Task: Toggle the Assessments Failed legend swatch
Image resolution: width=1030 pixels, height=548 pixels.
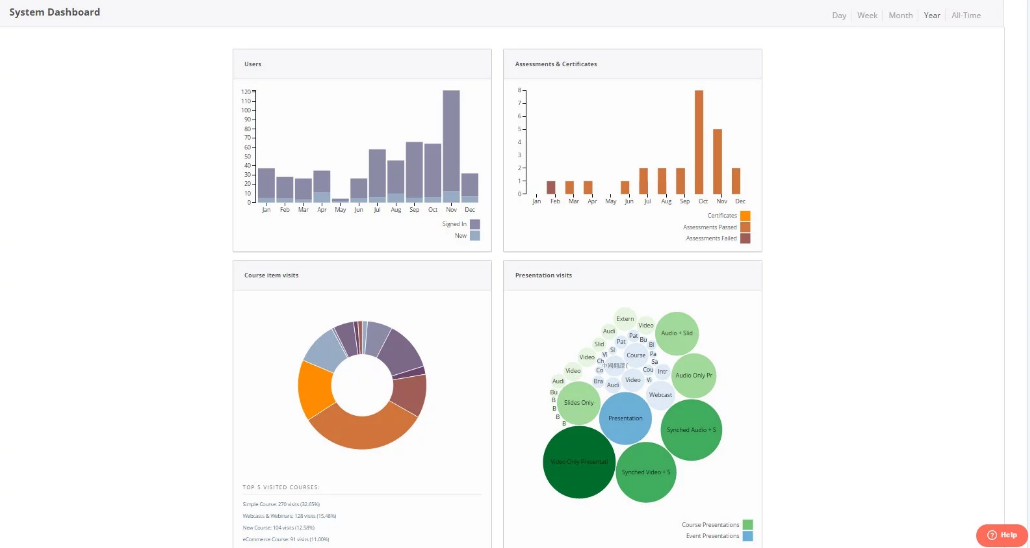Action: click(745, 239)
